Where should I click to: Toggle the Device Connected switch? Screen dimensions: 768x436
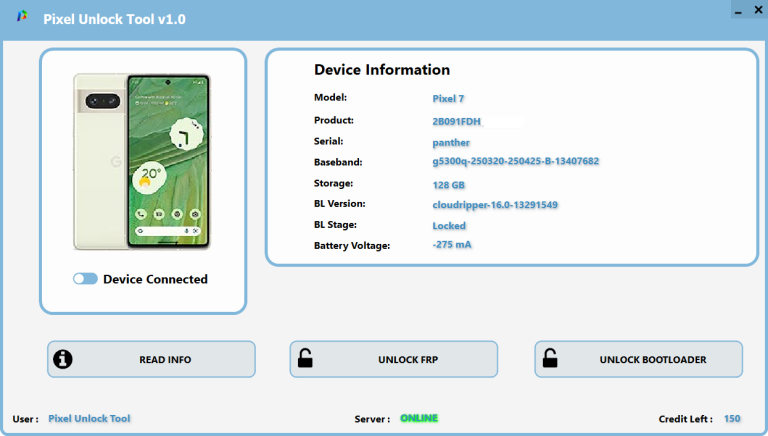coord(85,279)
